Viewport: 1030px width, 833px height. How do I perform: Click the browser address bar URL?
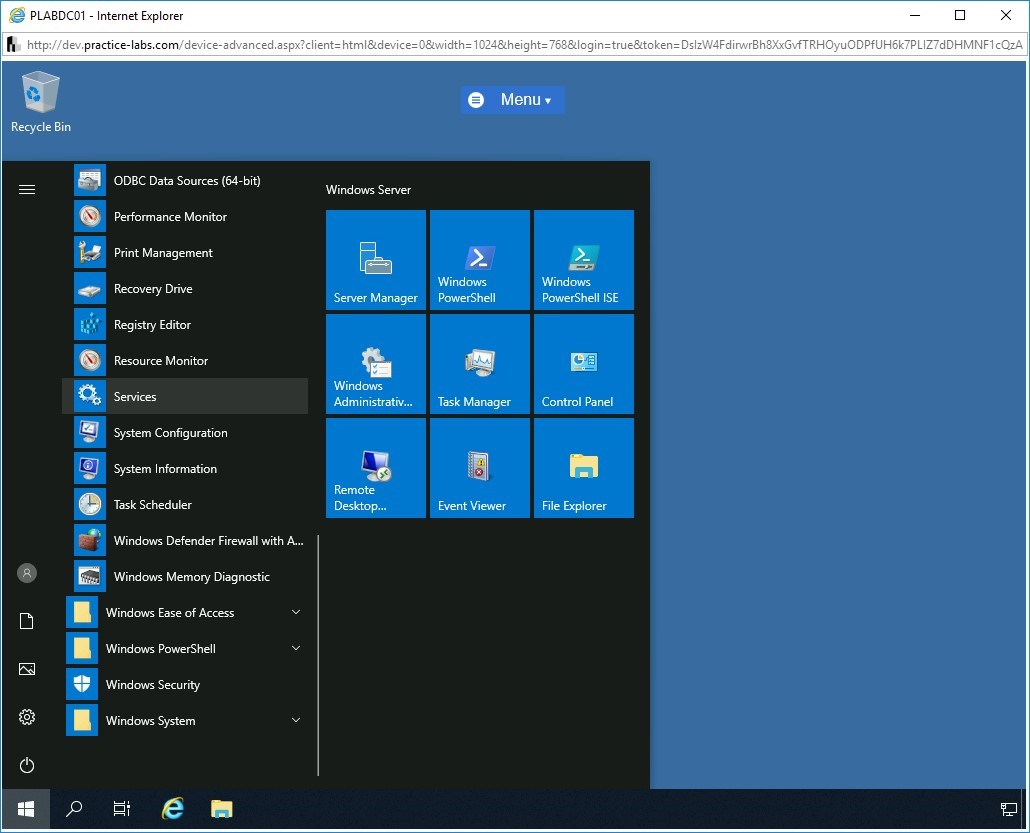coord(520,45)
